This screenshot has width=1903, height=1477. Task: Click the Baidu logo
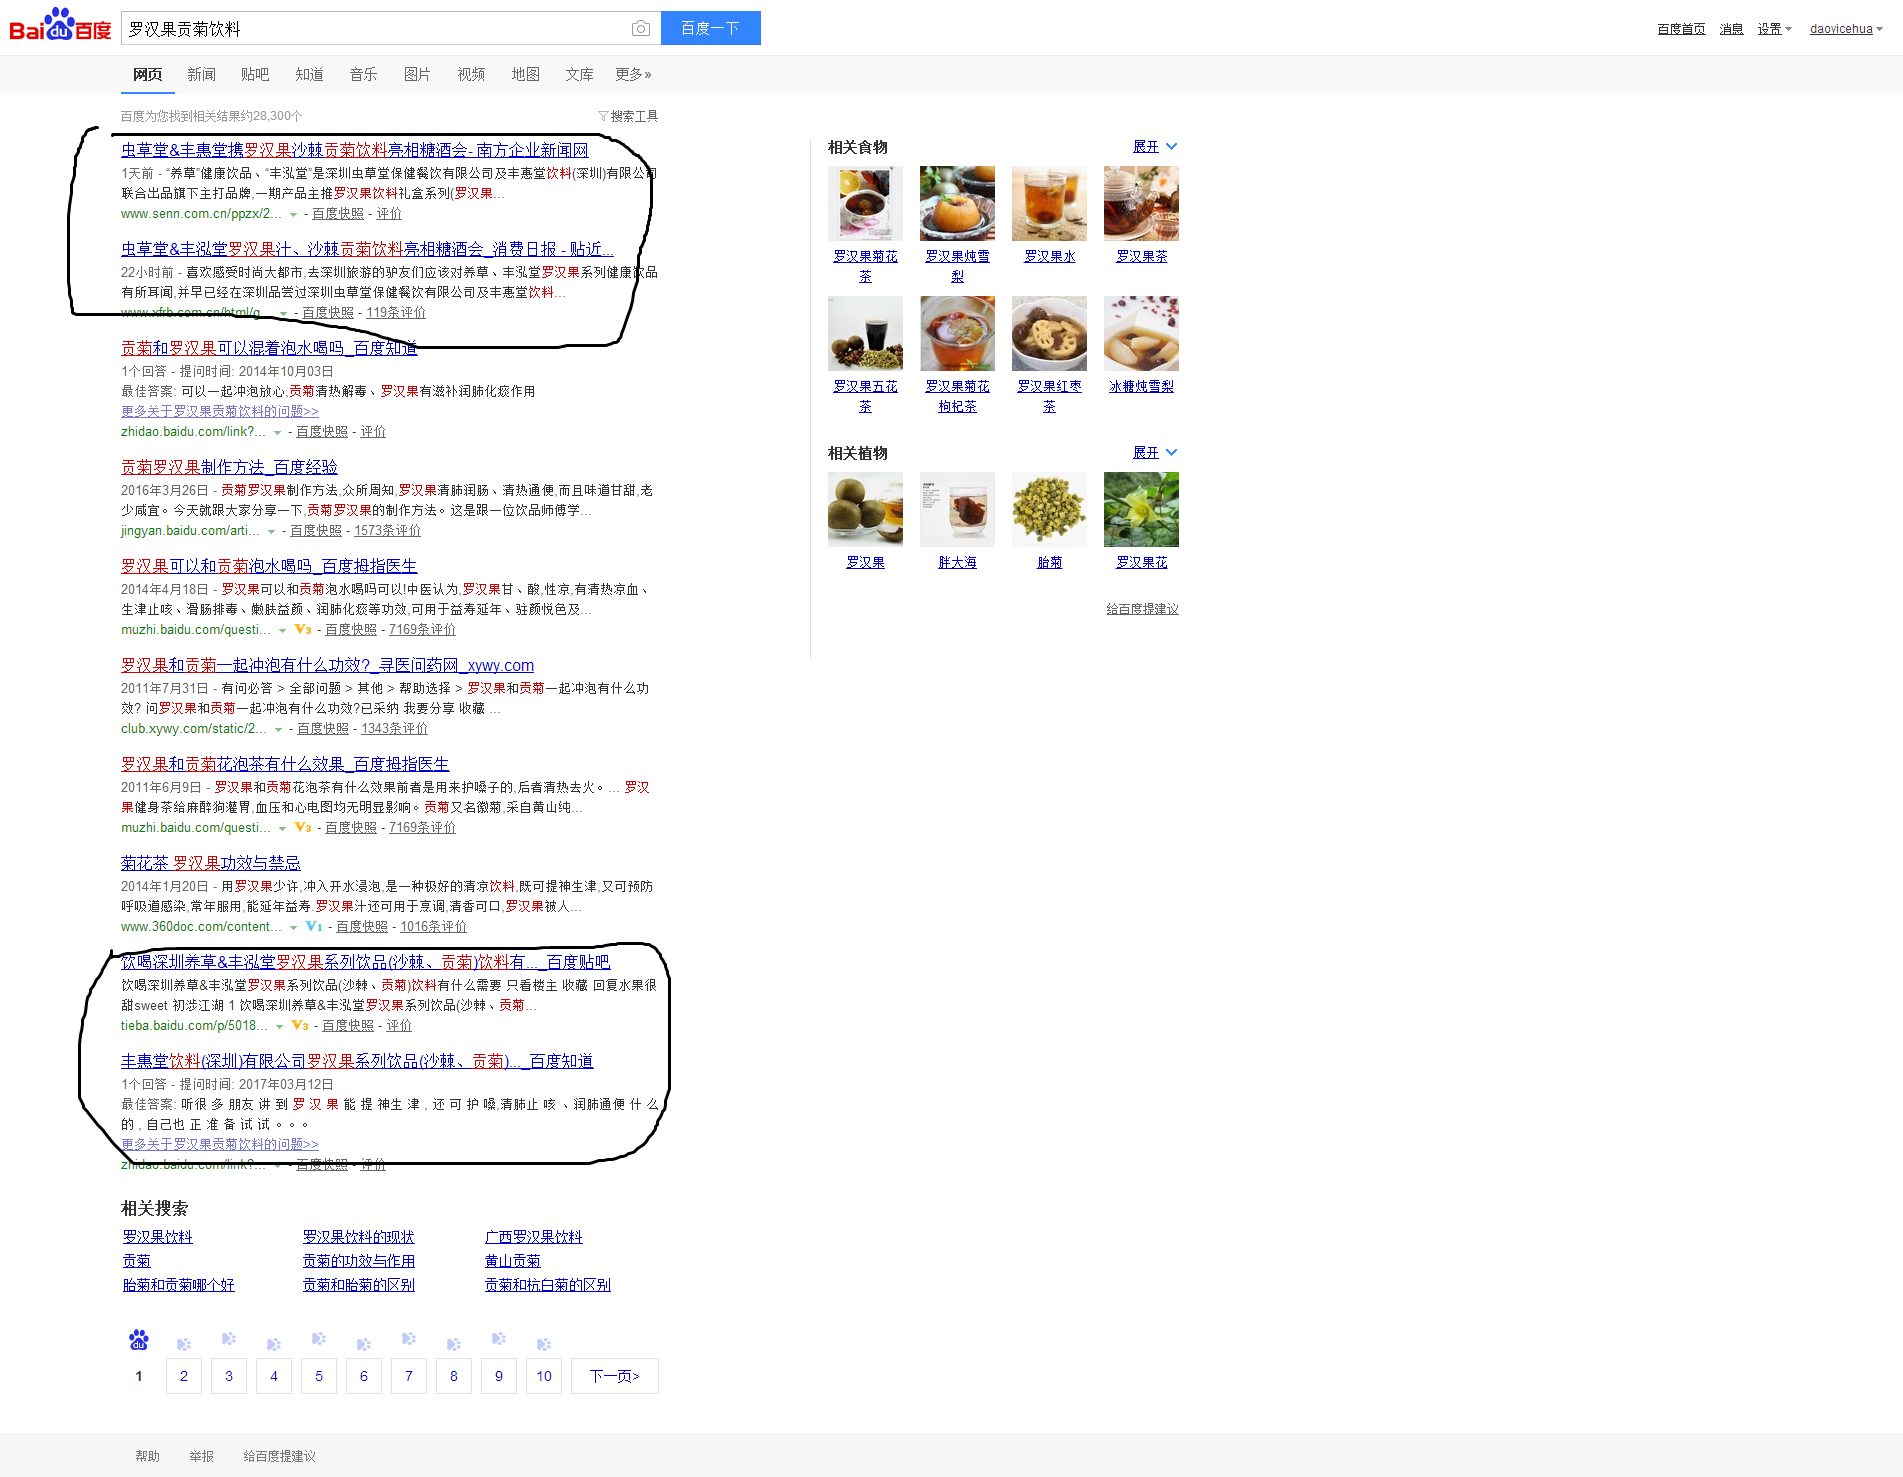[x=60, y=25]
